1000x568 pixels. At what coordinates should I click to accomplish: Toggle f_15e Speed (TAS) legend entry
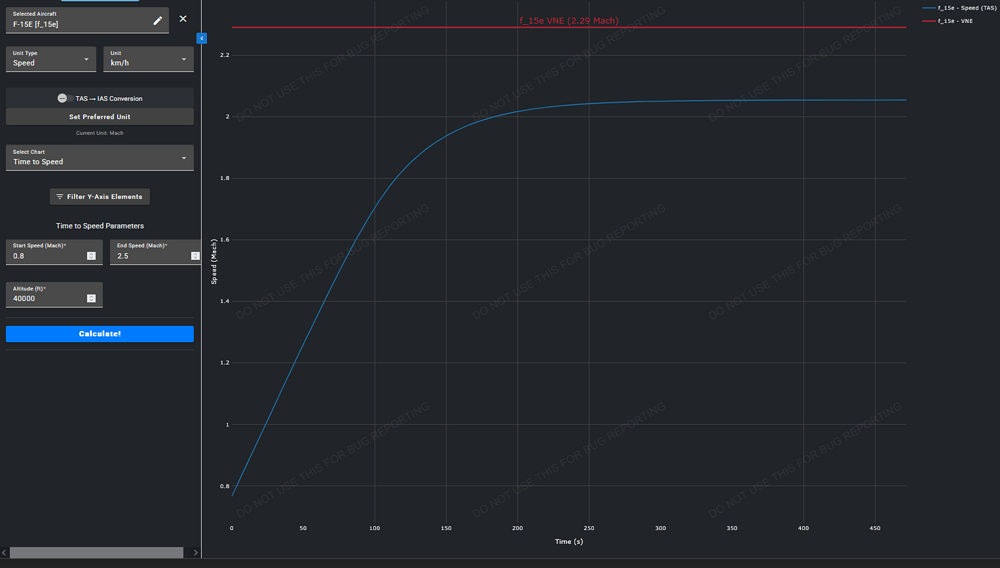point(959,8)
